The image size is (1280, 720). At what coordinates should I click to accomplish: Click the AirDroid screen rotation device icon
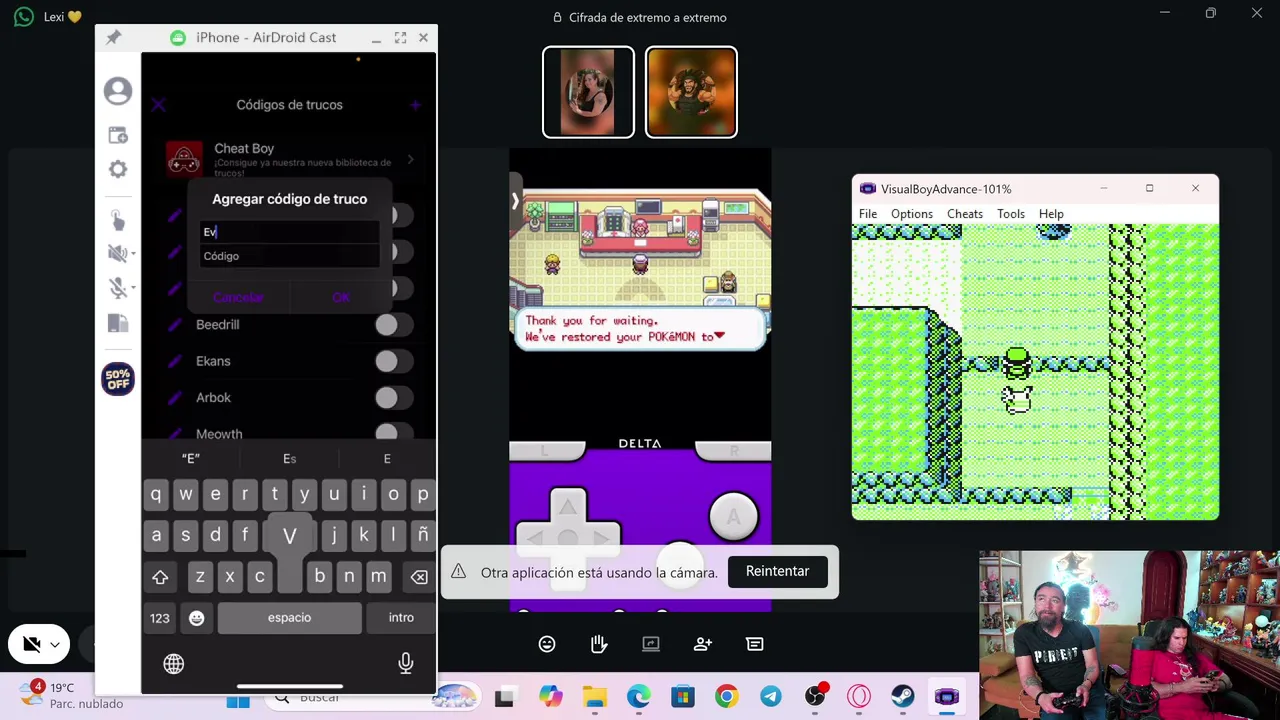(x=118, y=323)
